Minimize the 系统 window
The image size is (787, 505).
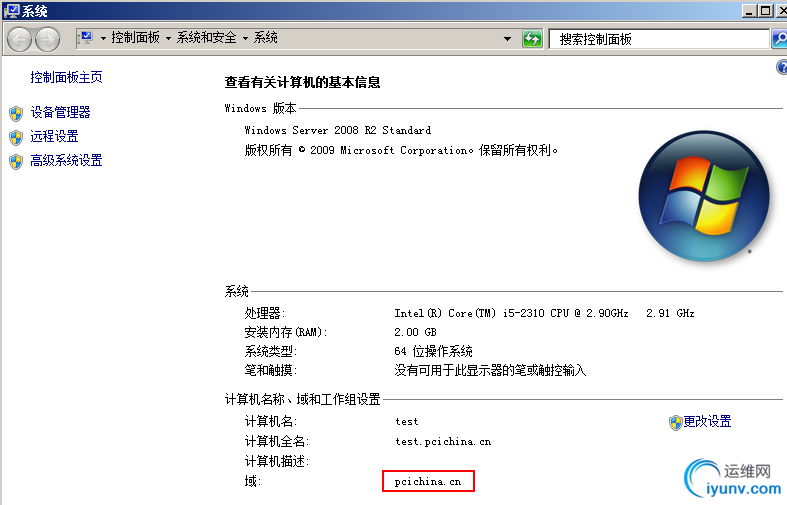(749, 11)
